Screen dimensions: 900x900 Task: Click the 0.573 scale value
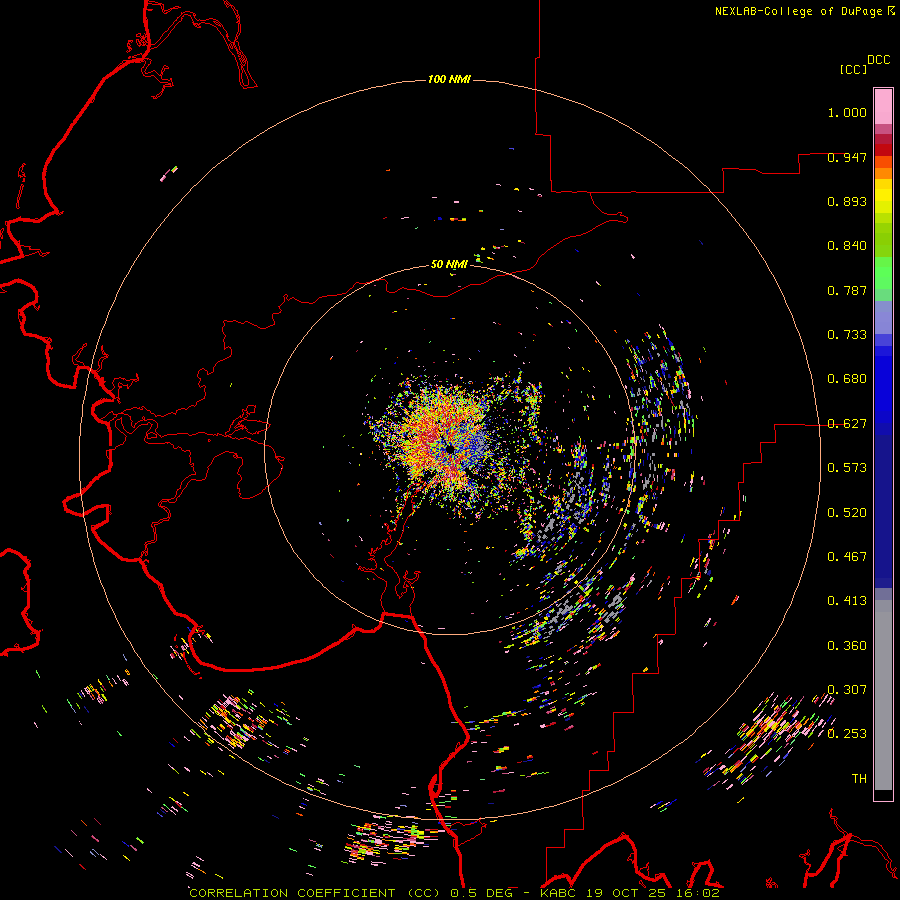pos(847,468)
